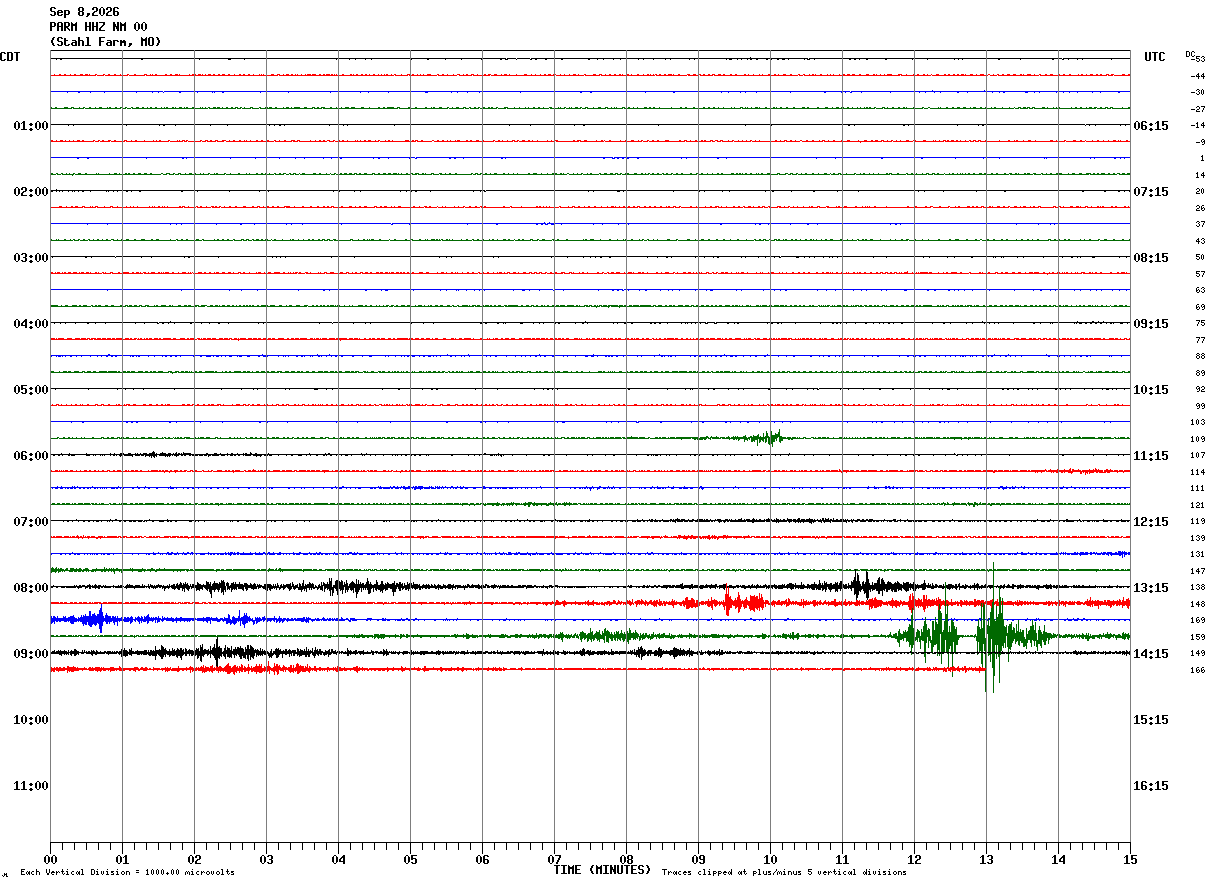1210x886 pixels.
Task: Click the black seismic spike near minute 11
Action: click(862, 585)
